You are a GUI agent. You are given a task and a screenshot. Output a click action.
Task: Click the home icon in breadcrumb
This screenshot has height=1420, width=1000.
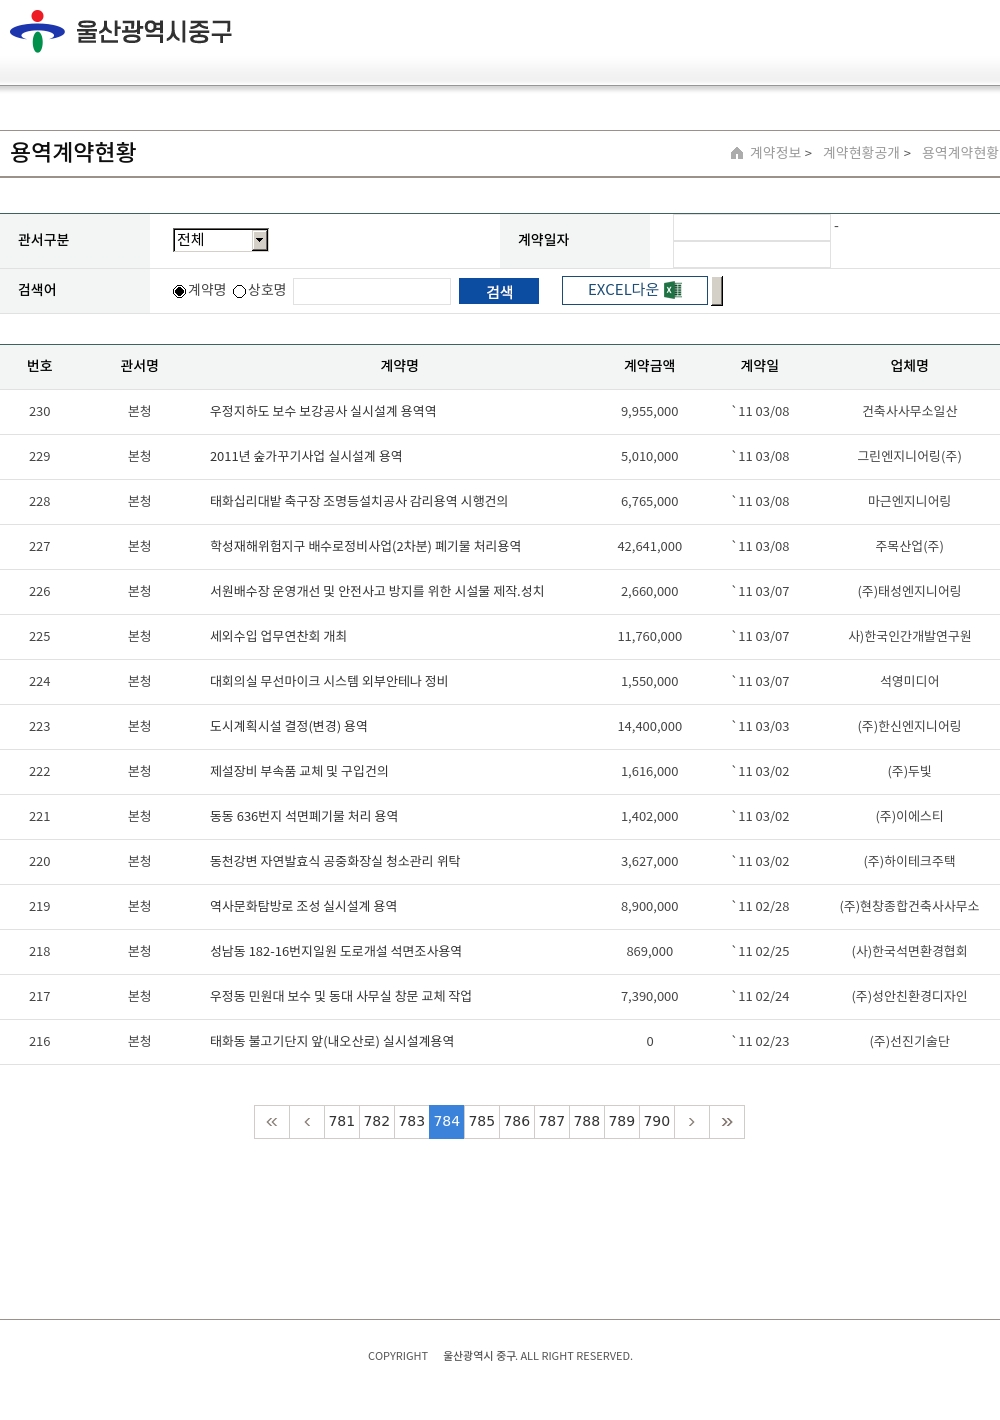coord(737,153)
